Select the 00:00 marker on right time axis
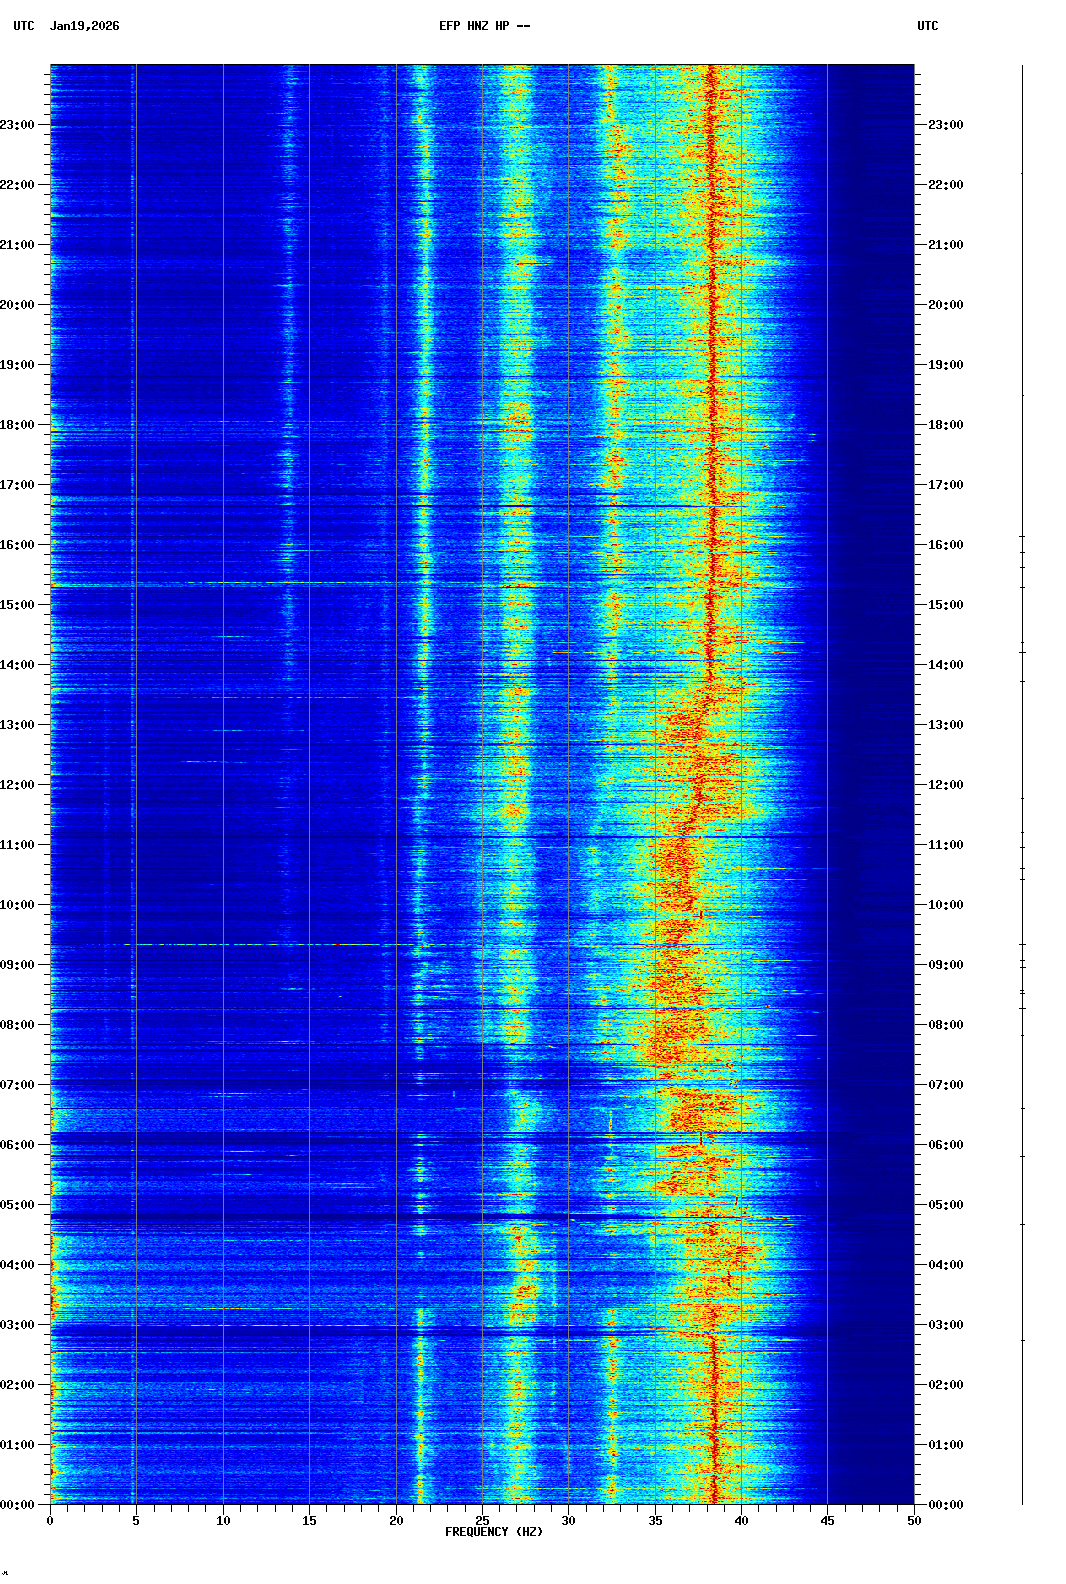 click(x=945, y=1505)
